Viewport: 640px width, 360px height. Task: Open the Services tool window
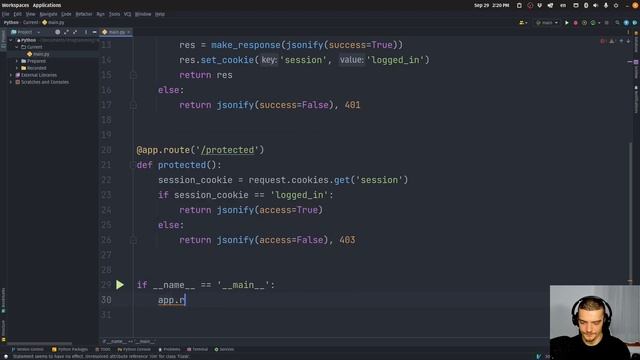click(x=224, y=349)
